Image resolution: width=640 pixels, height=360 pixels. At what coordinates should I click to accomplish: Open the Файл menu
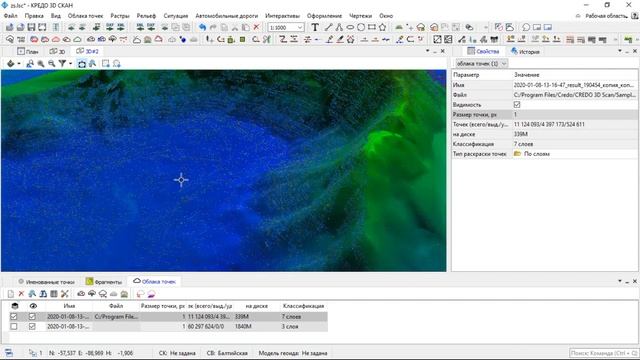pyautogui.click(x=11, y=16)
